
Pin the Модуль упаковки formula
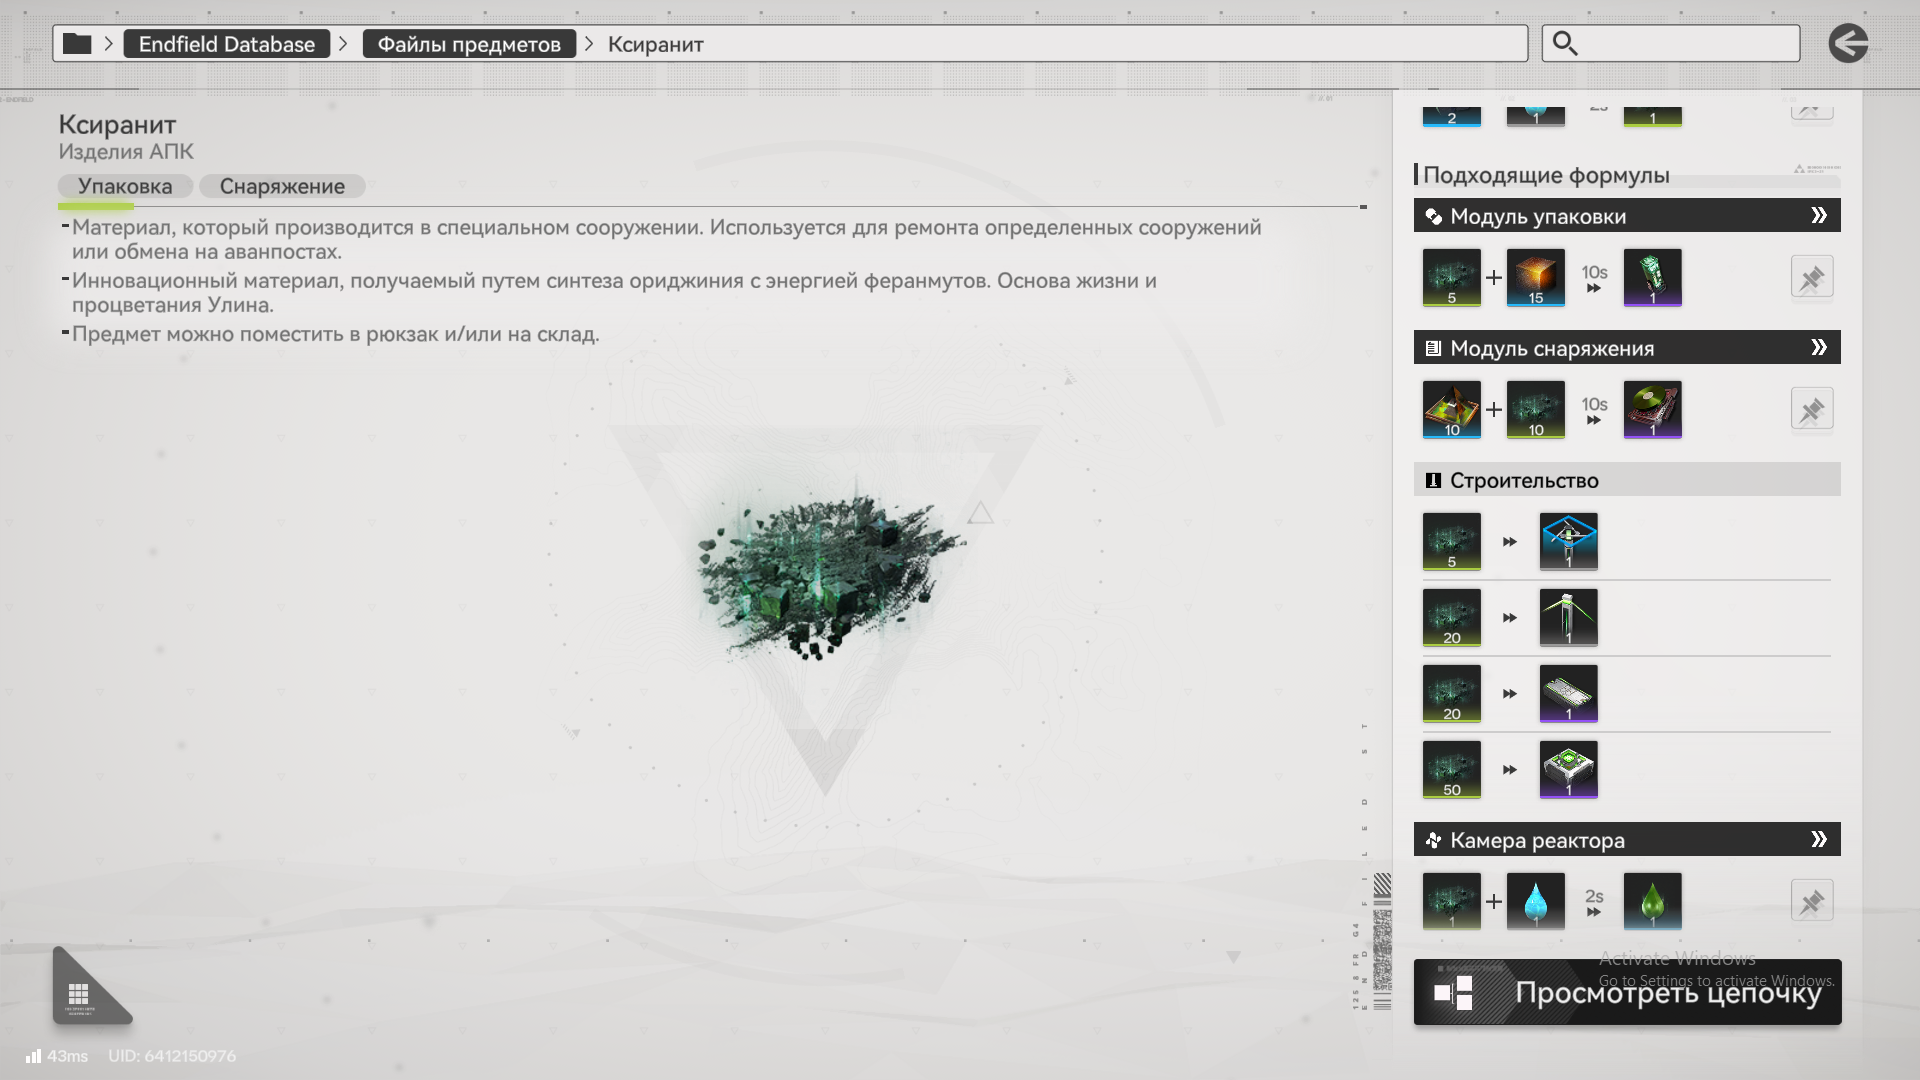[x=1811, y=278]
